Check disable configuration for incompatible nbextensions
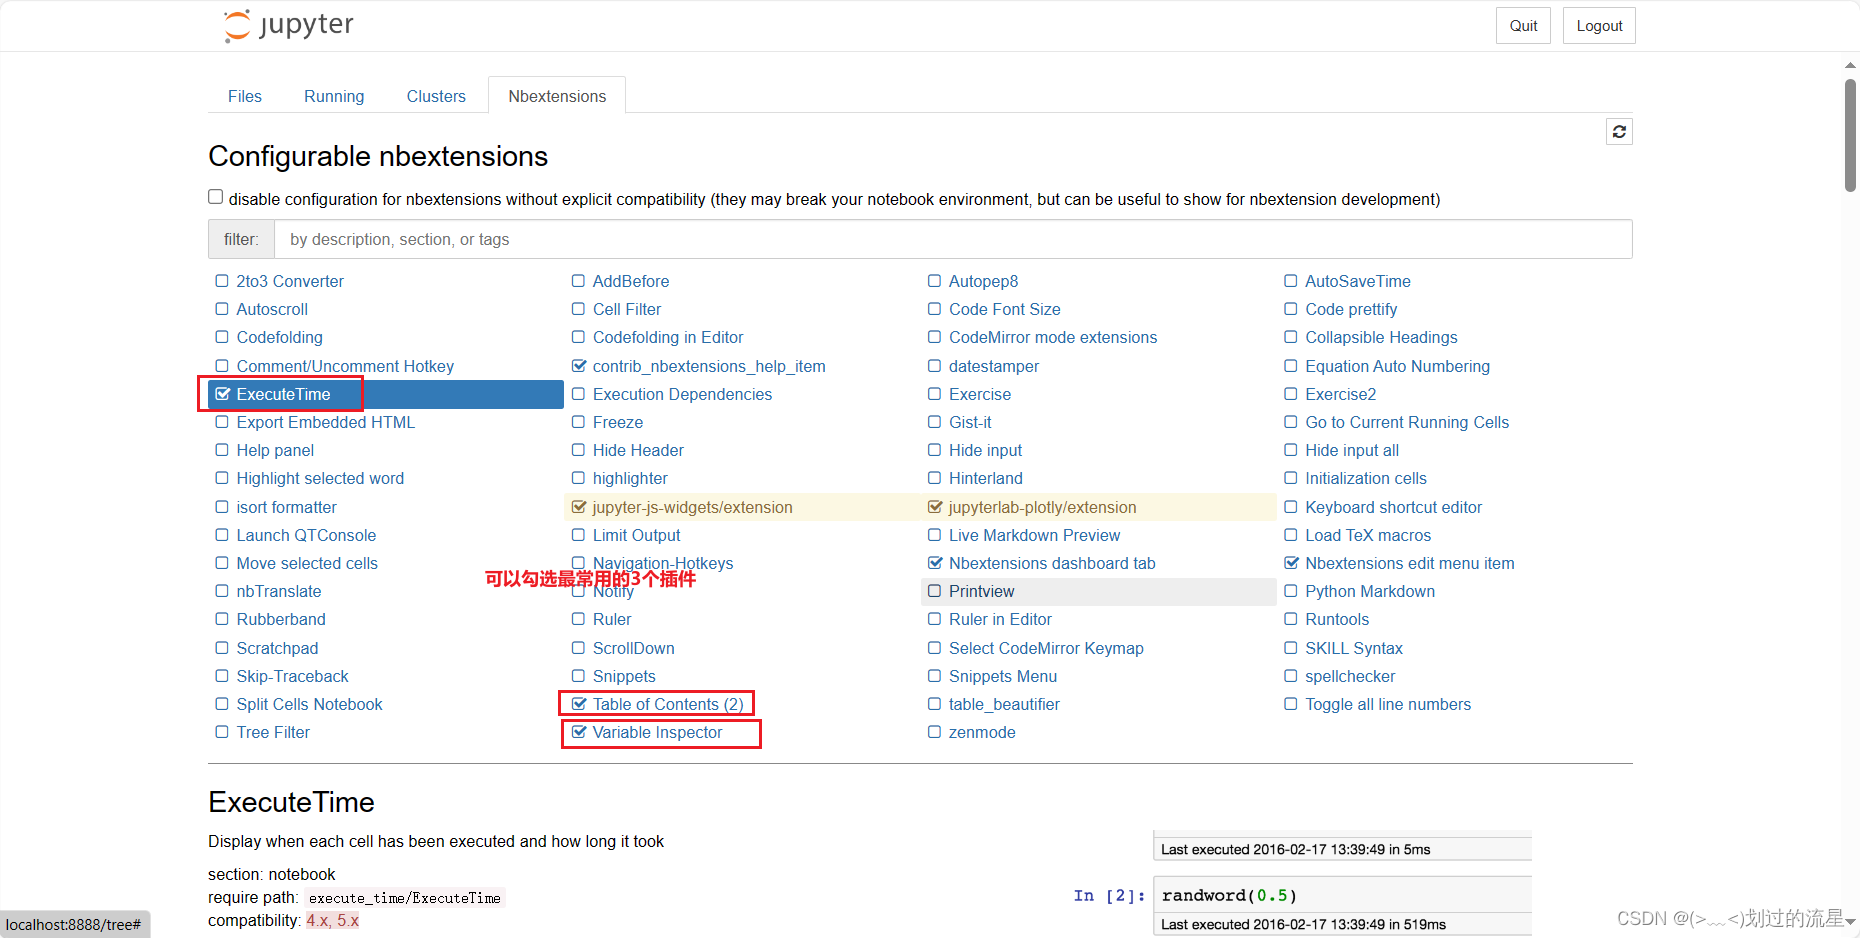The width and height of the screenshot is (1860, 938). (x=215, y=196)
